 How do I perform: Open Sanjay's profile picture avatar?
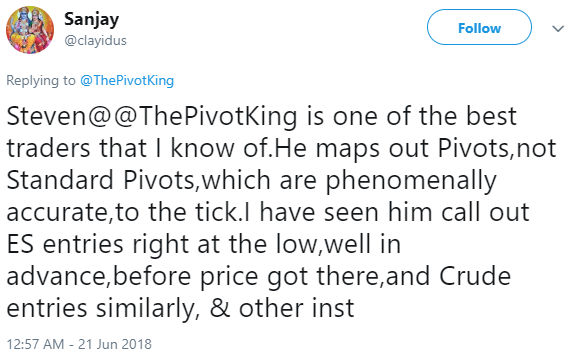point(30,30)
